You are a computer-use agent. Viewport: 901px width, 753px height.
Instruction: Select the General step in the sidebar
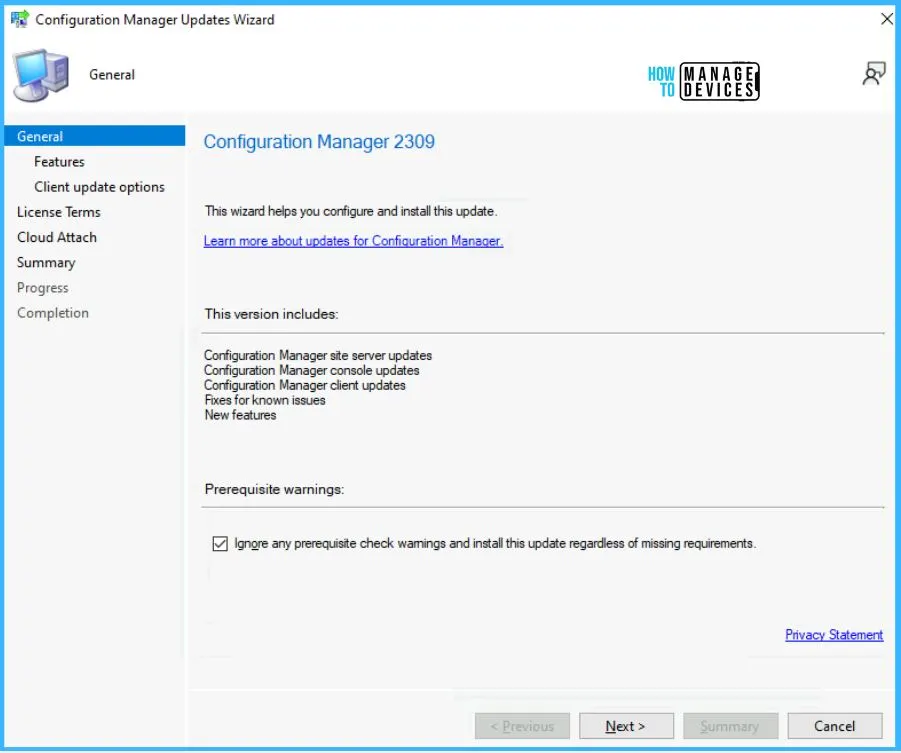pos(40,137)
